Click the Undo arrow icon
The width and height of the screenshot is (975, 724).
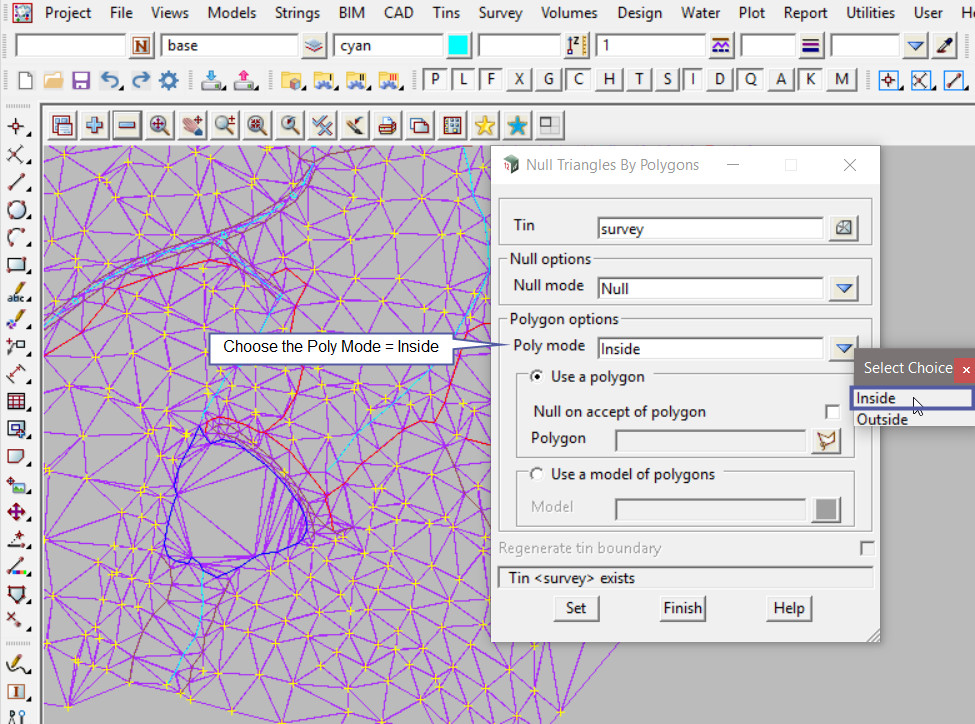110,81
